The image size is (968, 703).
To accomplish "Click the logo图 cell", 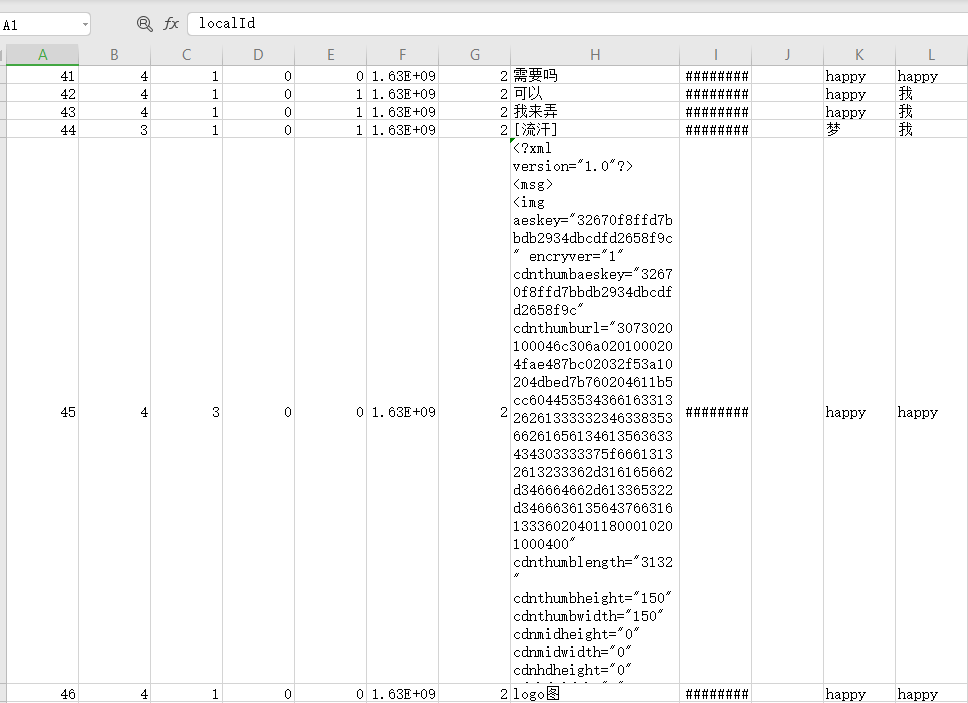I will pyautogui.click(x=595, y=694).
